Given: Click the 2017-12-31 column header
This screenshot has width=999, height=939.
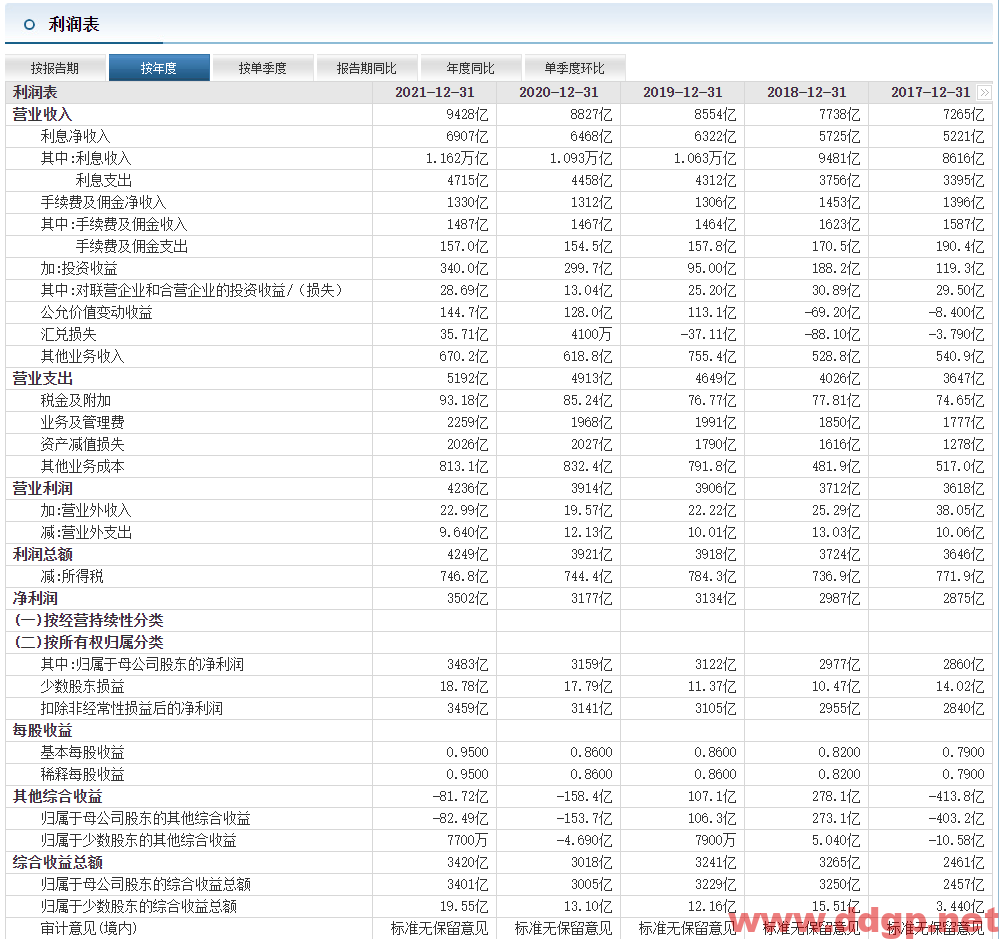Looking at the screenshot, I should [930, 92].
